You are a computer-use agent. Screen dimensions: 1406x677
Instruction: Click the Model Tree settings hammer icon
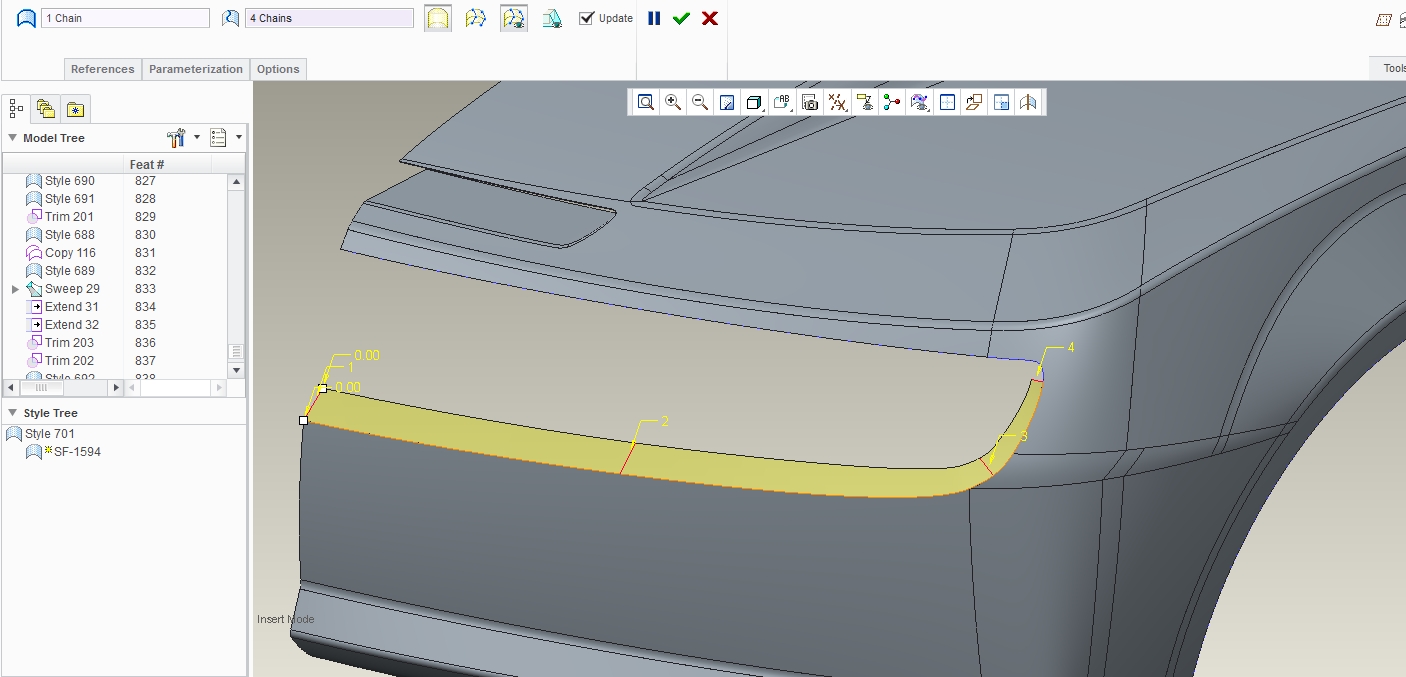coord(177,137)
